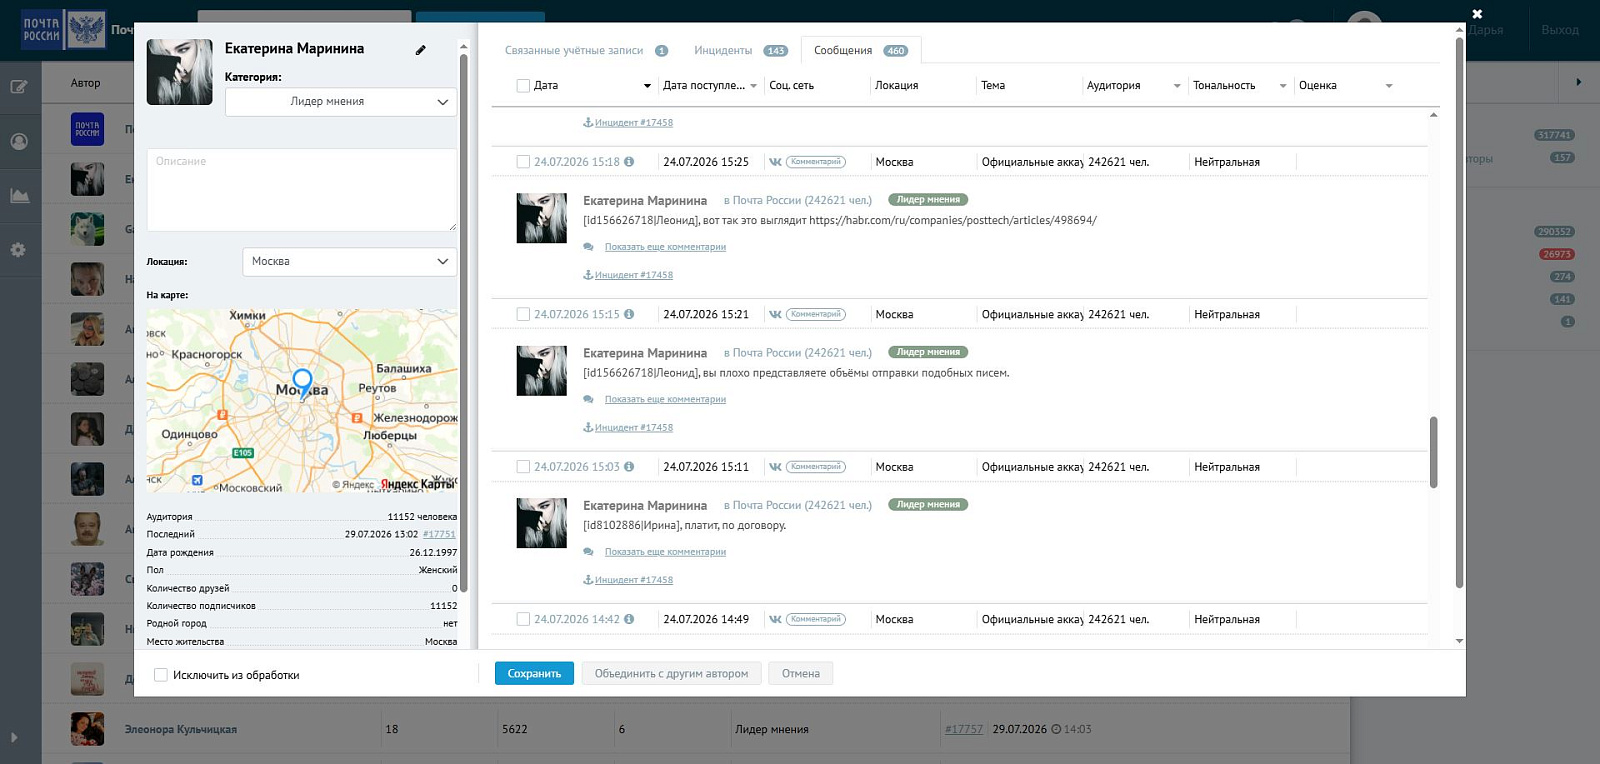
Task: Click the Отмена button
Action: tap(801, 674)
